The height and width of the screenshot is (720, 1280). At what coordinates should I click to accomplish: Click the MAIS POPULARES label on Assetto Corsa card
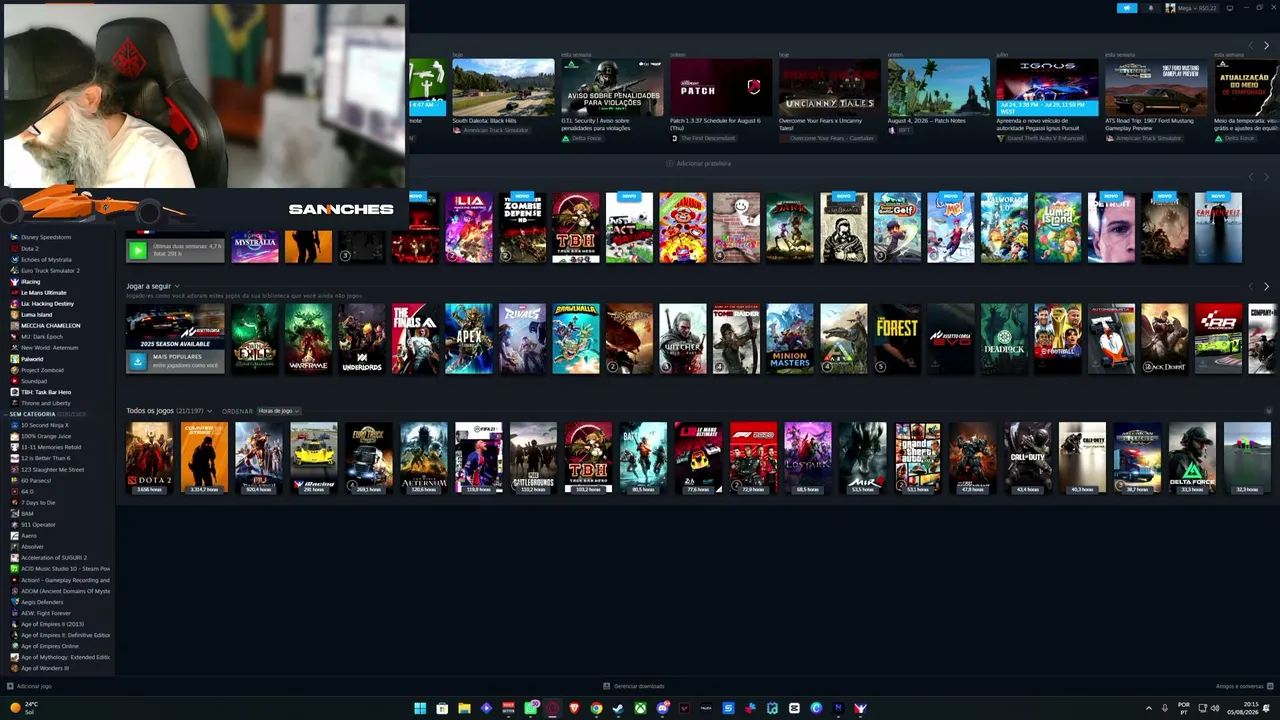[x=177, y=356]
